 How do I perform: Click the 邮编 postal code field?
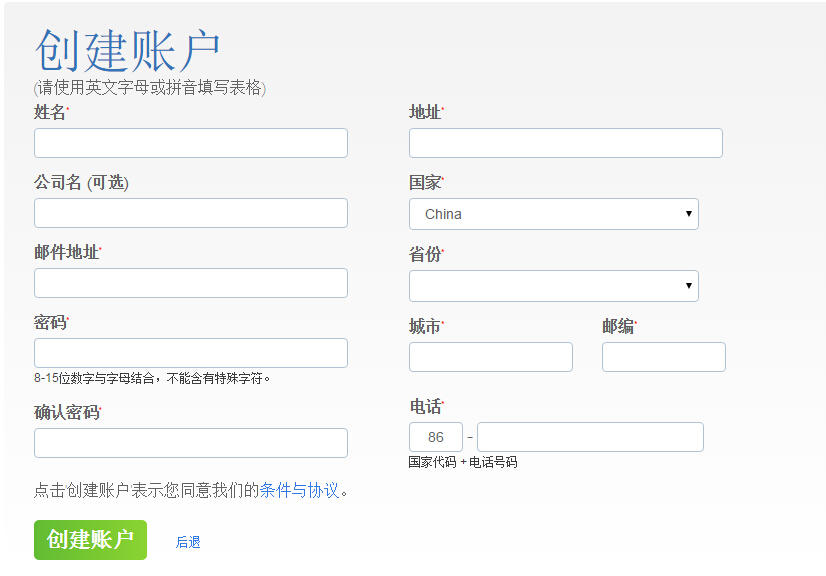[x=663, y=356]
